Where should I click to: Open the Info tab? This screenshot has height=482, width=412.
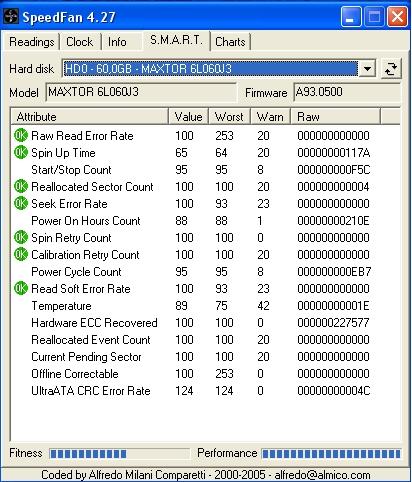[117, 42]
